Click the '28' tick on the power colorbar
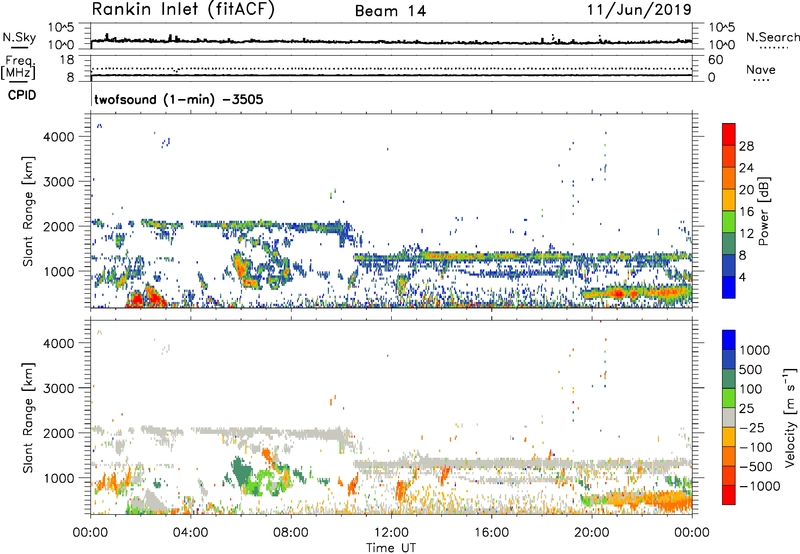Screen dimensions: 800x554 746,146
